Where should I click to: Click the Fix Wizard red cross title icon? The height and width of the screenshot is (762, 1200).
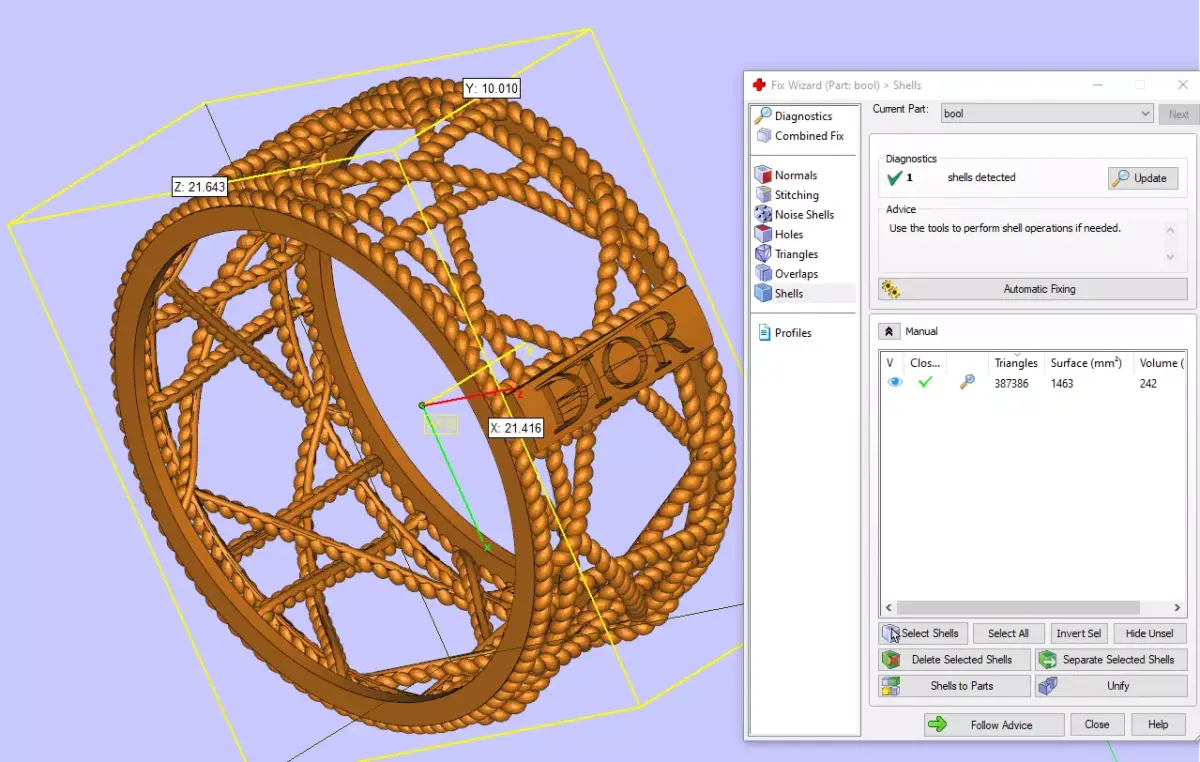(759, 86)
